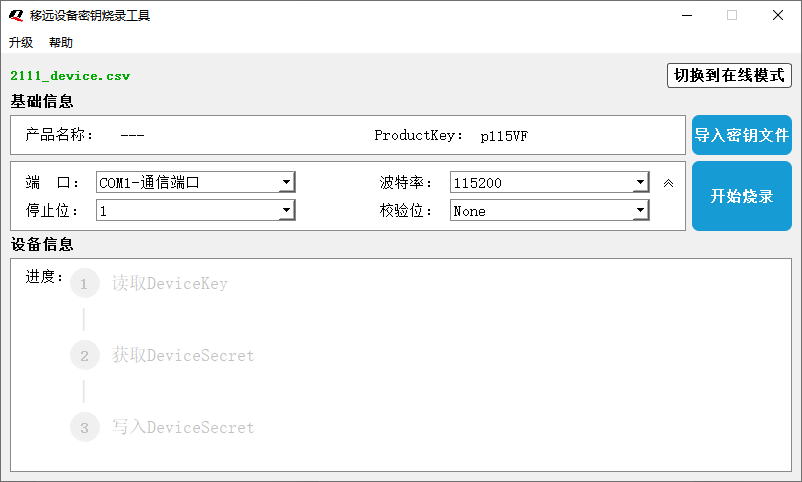Click the ProductKey value p115VF
Screen dimensions: 802x482
pyautogui.click(x=504, y=136)
